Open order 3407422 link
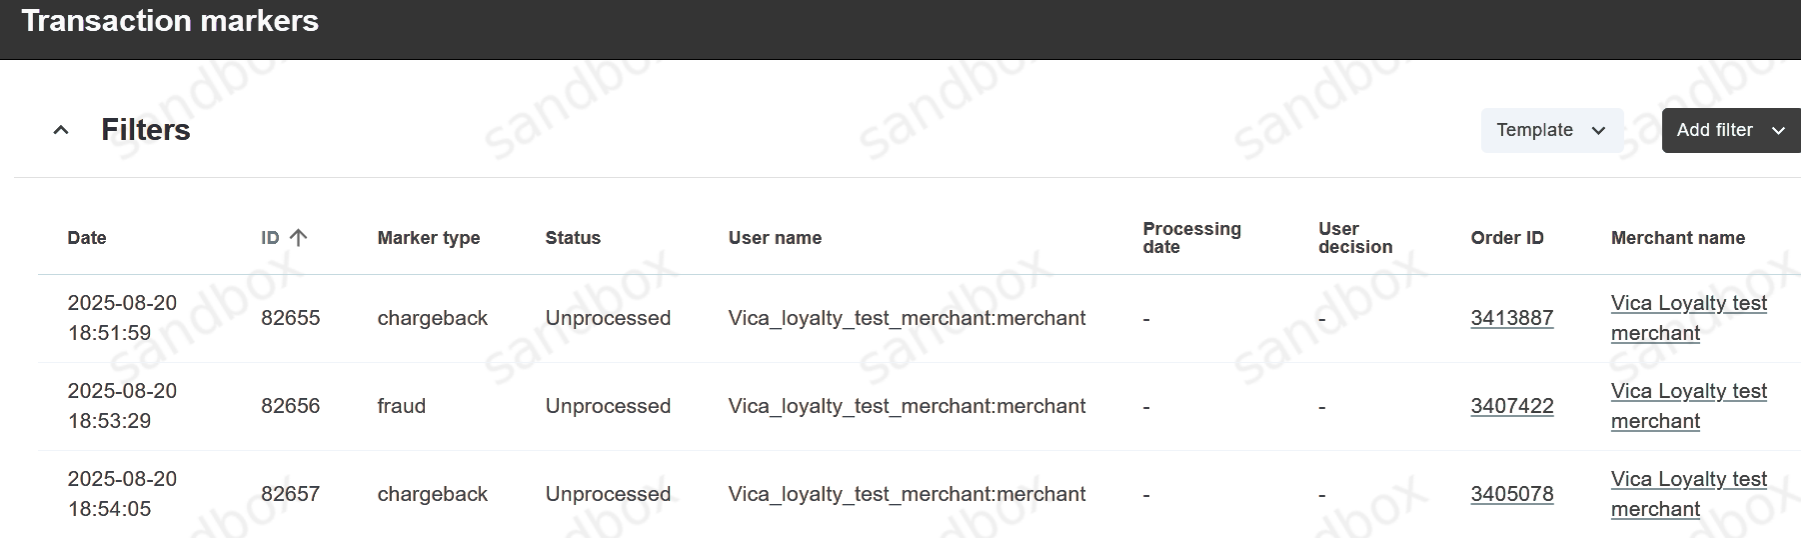The height and width of the screenshot is (538, 1802). click(x=1512, y=406)
